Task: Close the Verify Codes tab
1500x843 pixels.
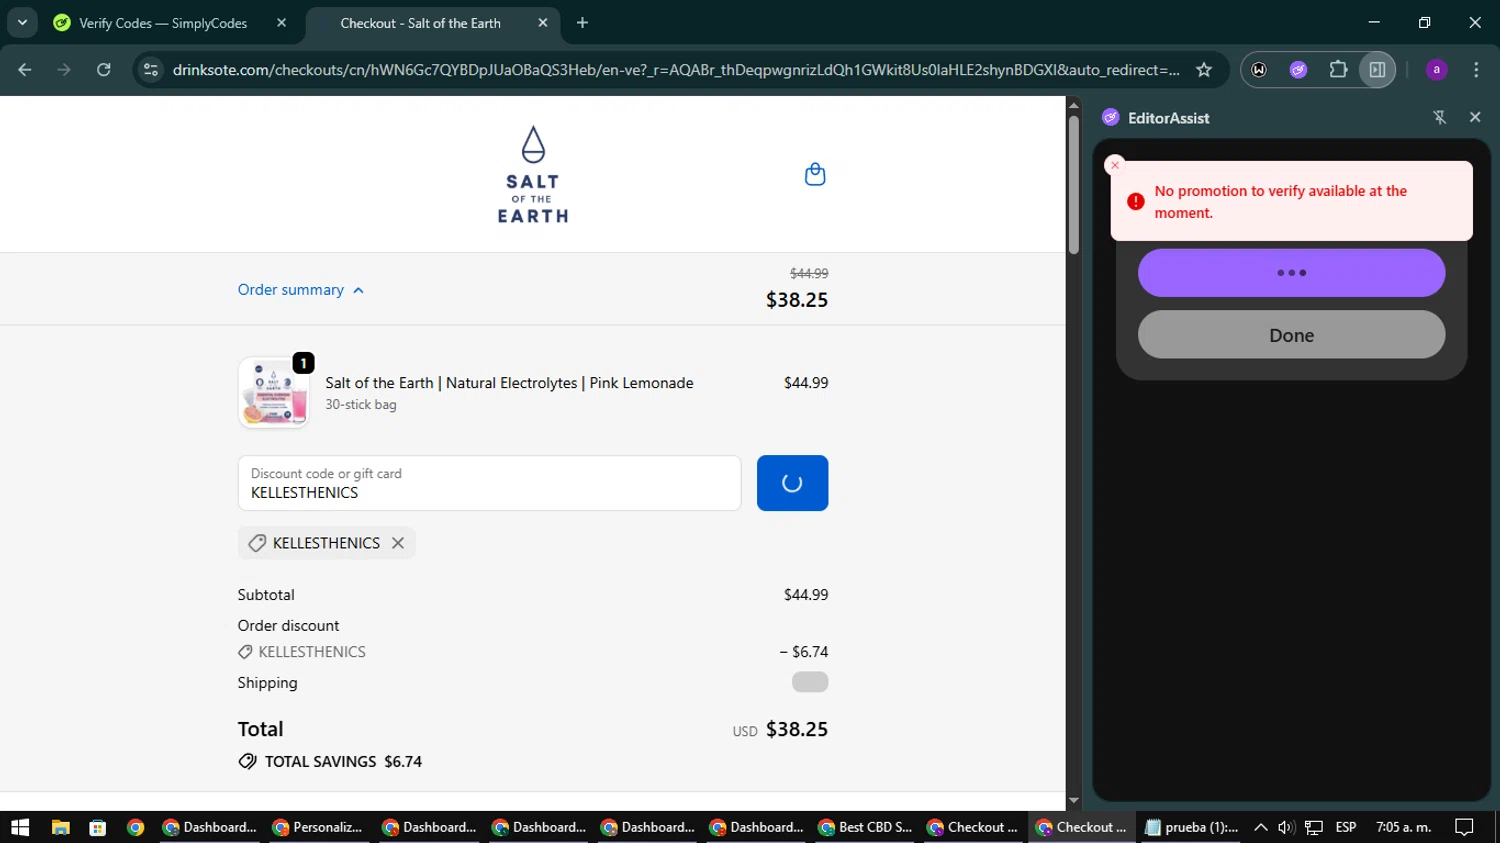Action: [281, 23]
